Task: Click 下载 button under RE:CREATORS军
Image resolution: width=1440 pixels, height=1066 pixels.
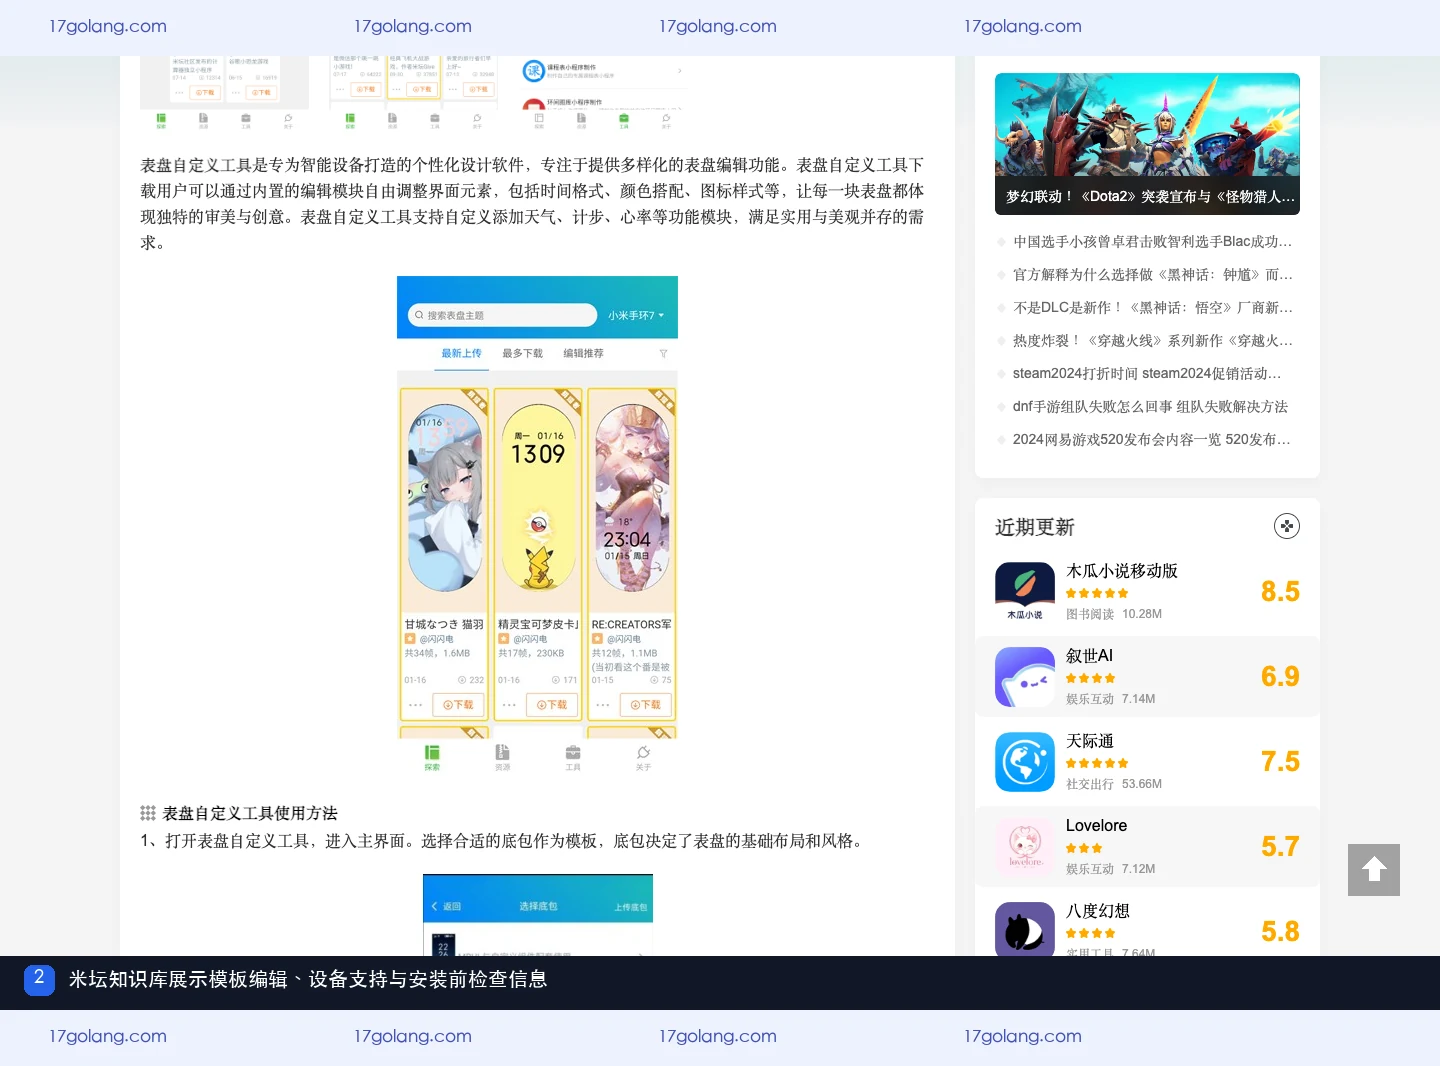Action: click(646, 705)
